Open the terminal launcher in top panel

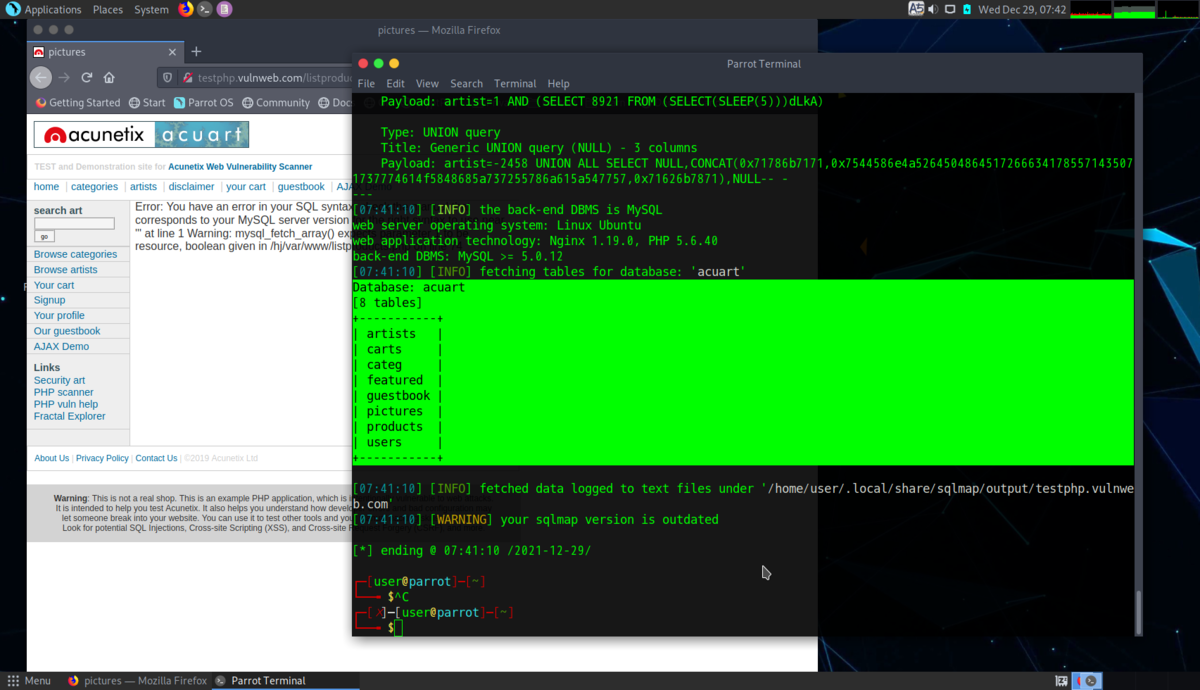click(x=205, y=9)
